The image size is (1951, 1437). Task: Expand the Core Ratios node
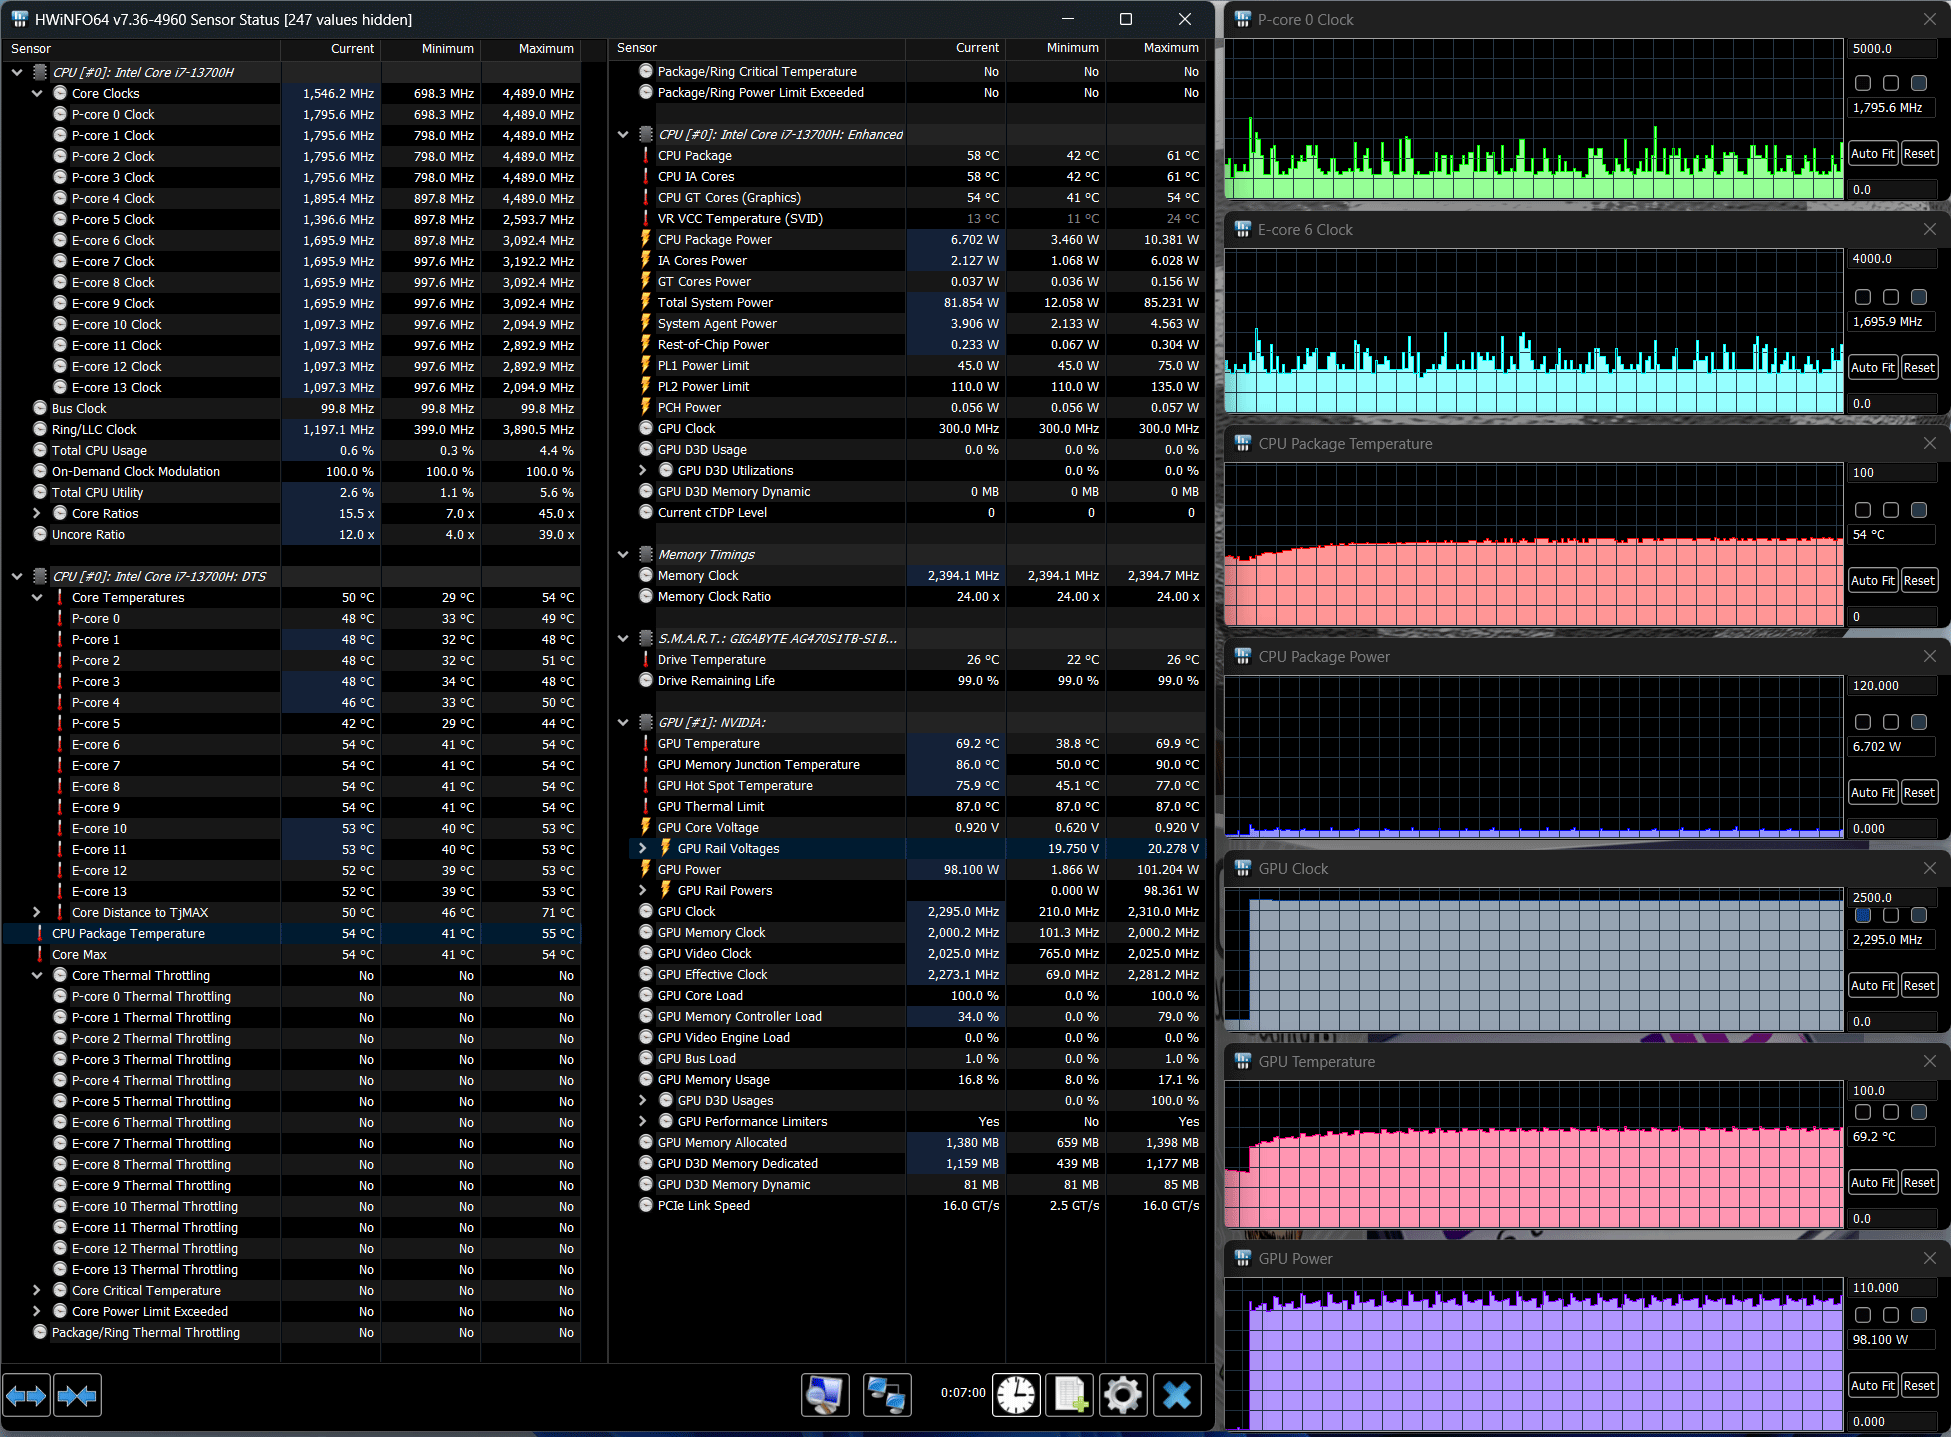[37, 513]
